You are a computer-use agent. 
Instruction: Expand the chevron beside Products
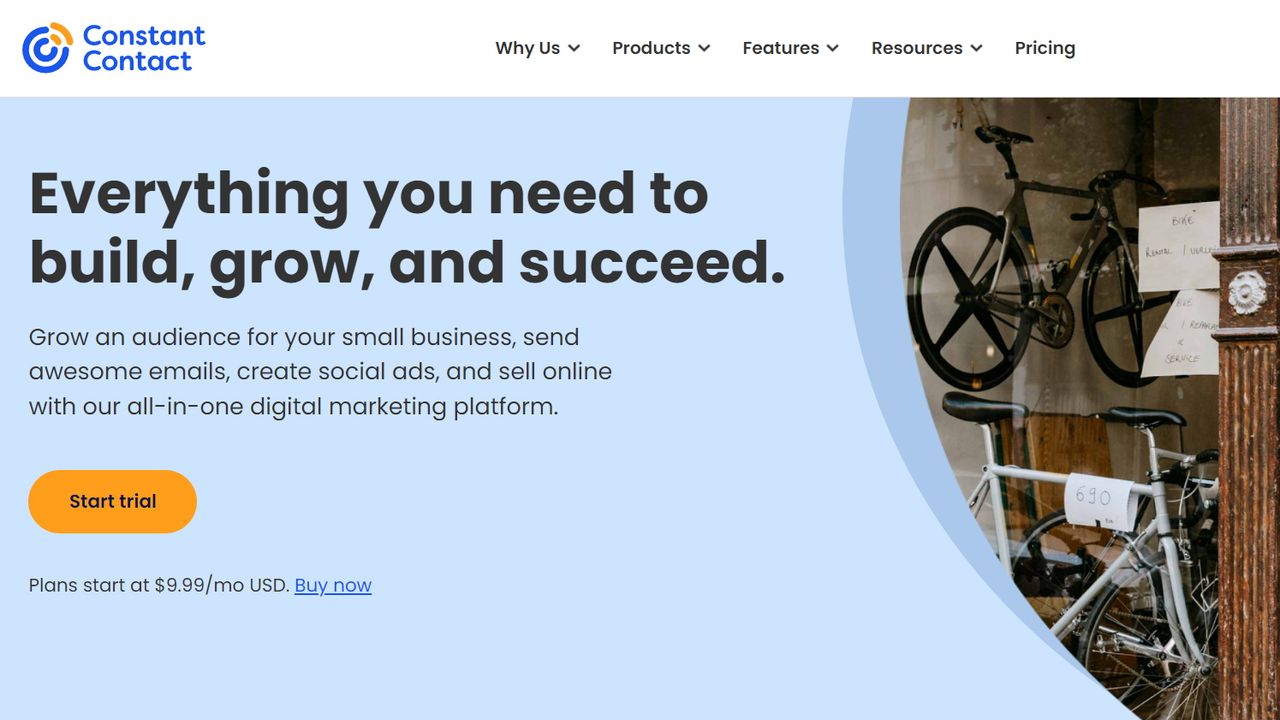click(704, 48)
